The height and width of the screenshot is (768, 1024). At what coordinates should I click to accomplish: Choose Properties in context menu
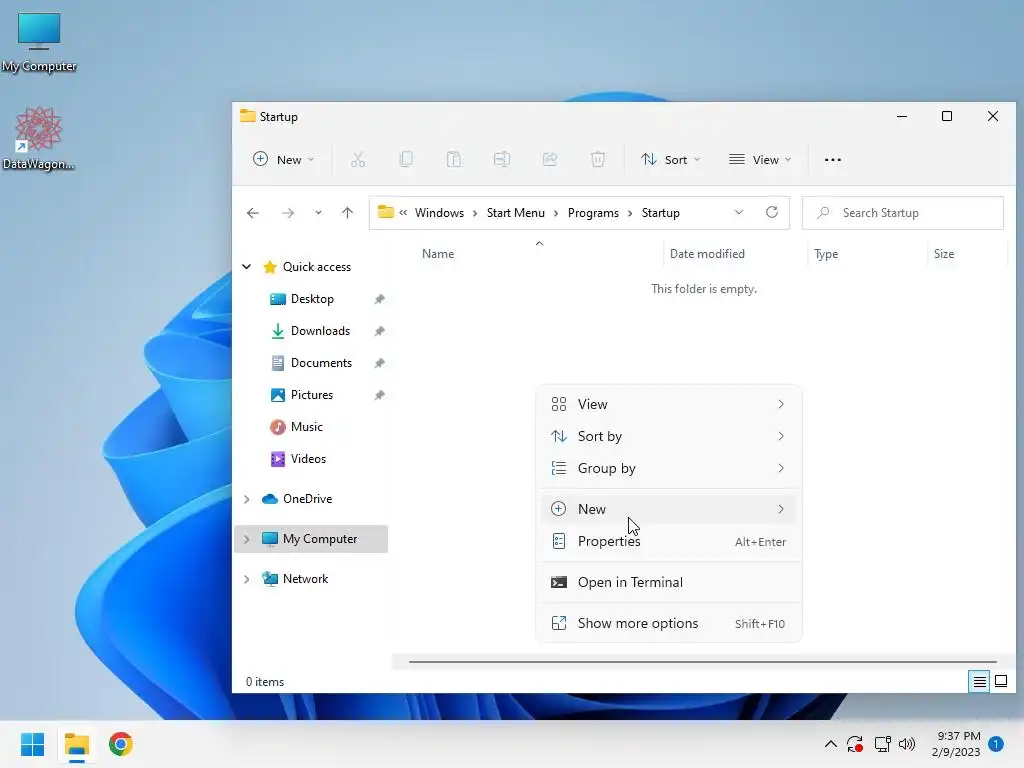(668, 541)
